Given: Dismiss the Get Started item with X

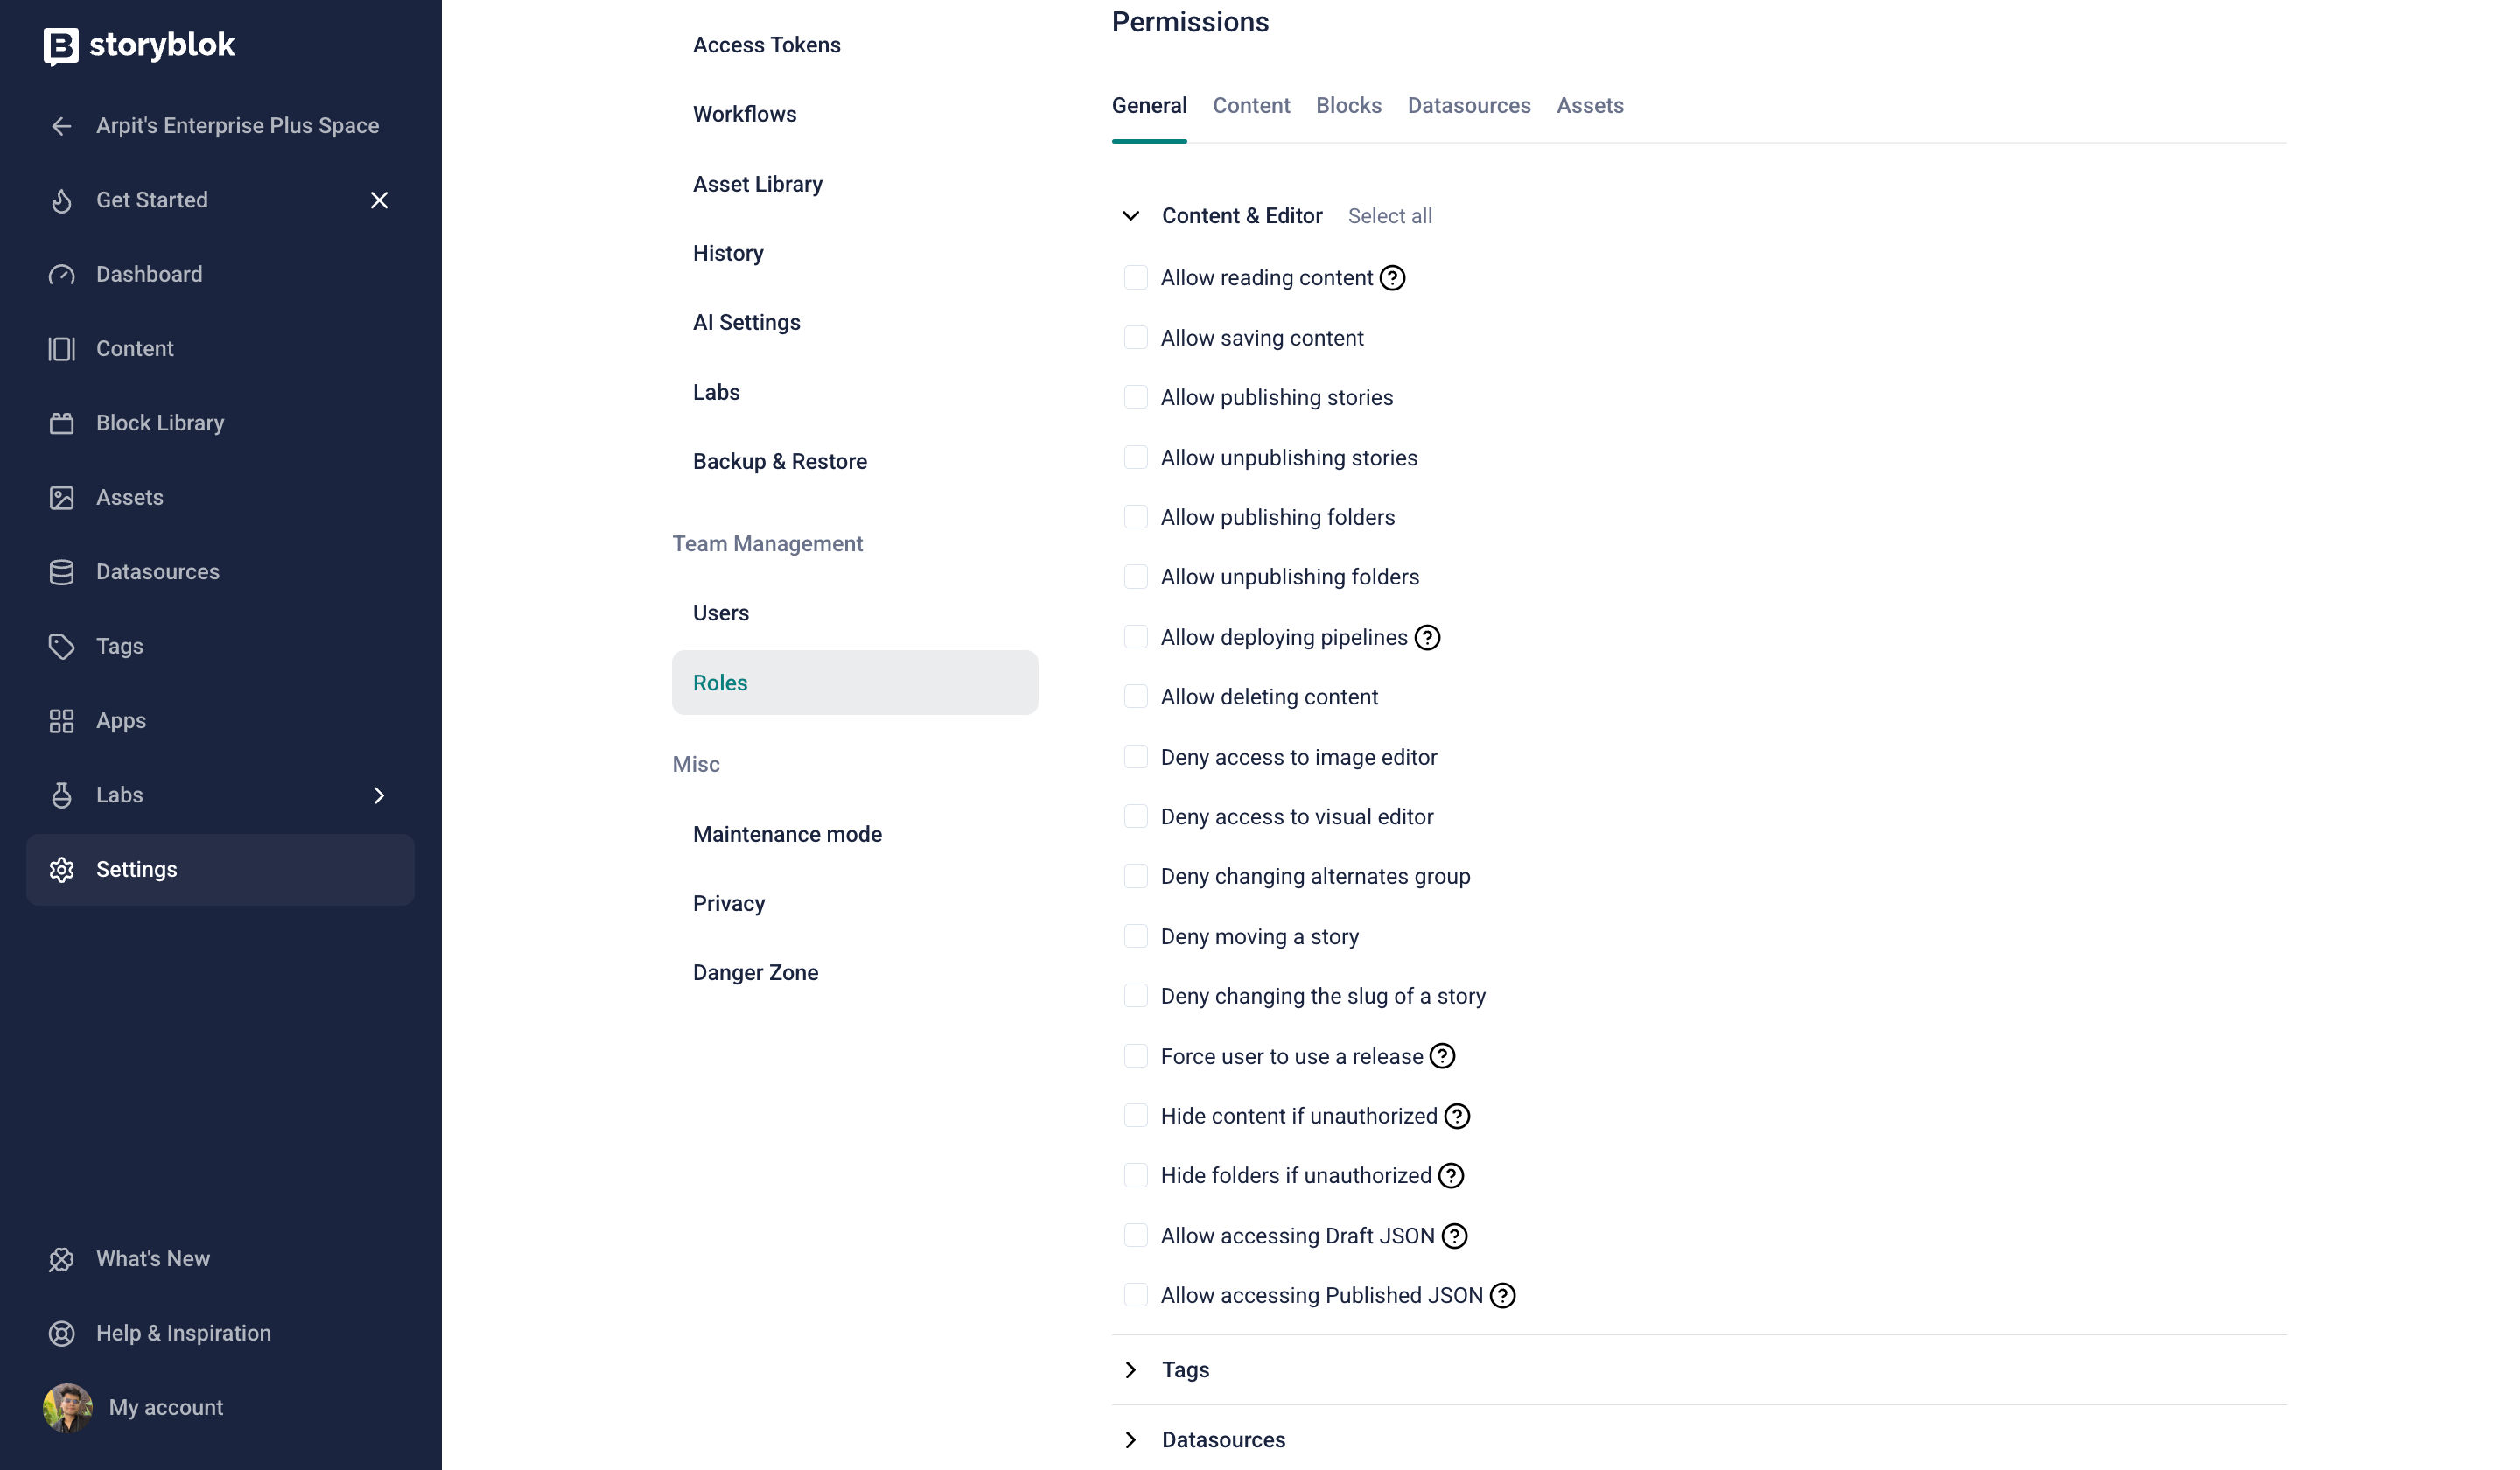Looking at the screenshot, I should click(x=379, y=200).
